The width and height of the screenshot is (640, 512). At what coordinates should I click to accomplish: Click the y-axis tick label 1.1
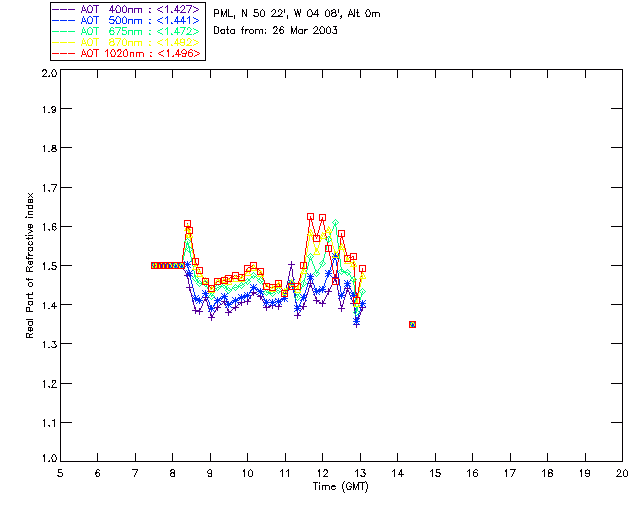[49, 423]
